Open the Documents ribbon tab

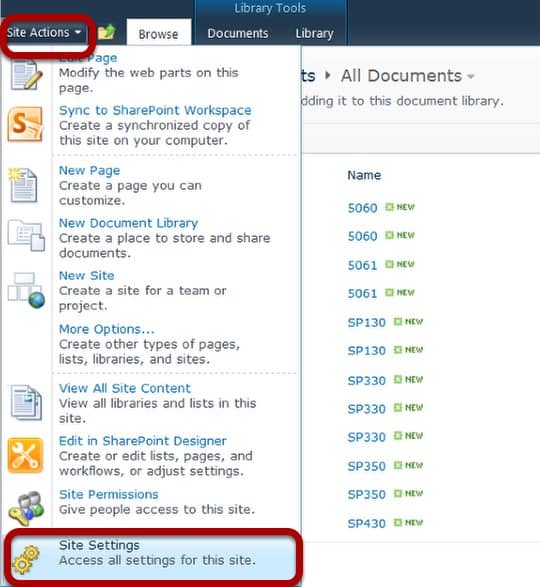(x=238, y=34)
